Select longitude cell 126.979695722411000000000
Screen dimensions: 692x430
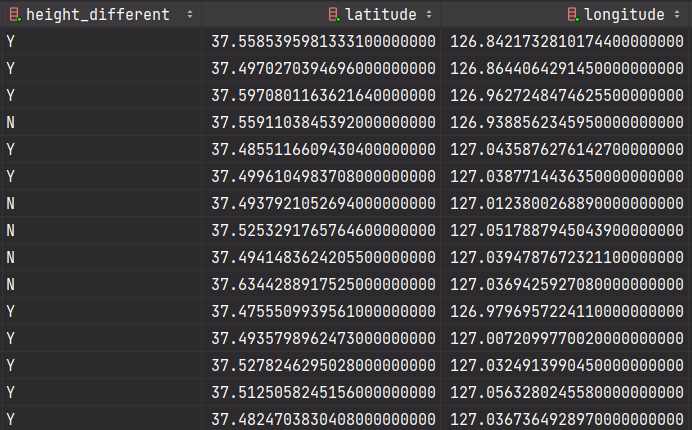(x=566, y=312)
